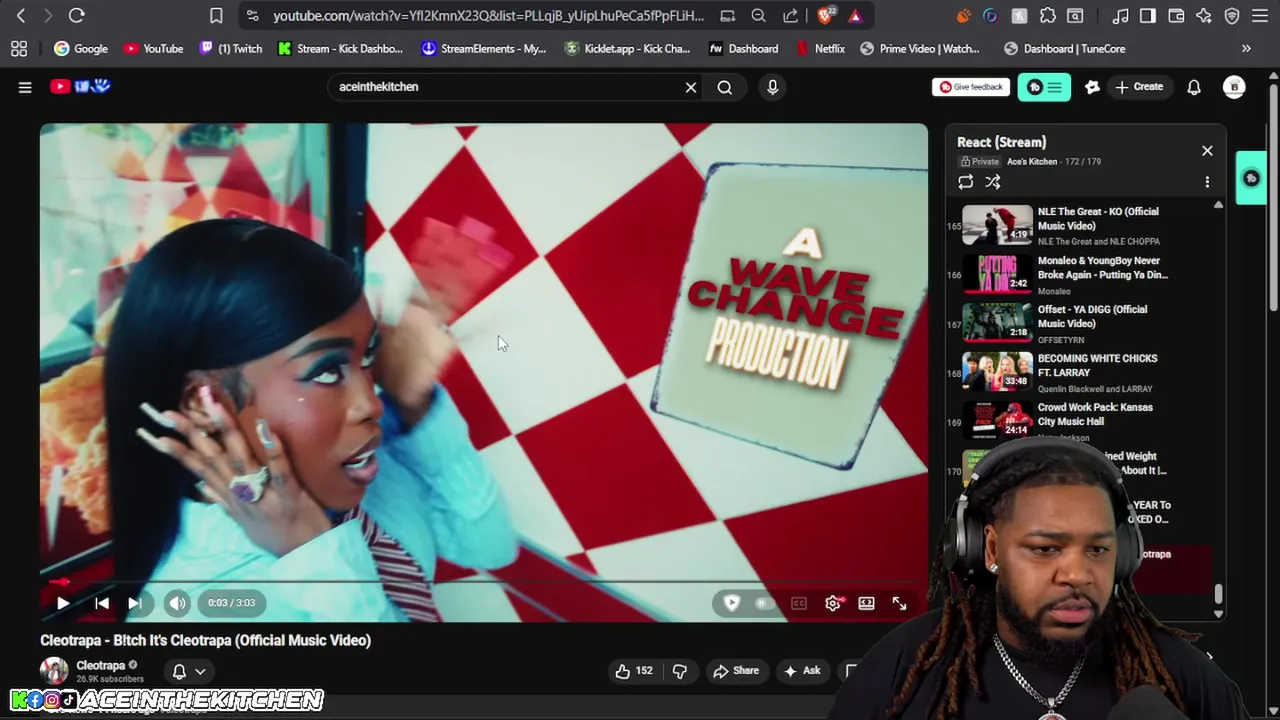Open the (1) Twitch bookmark
1280x720 pixels.
point(231,48)
